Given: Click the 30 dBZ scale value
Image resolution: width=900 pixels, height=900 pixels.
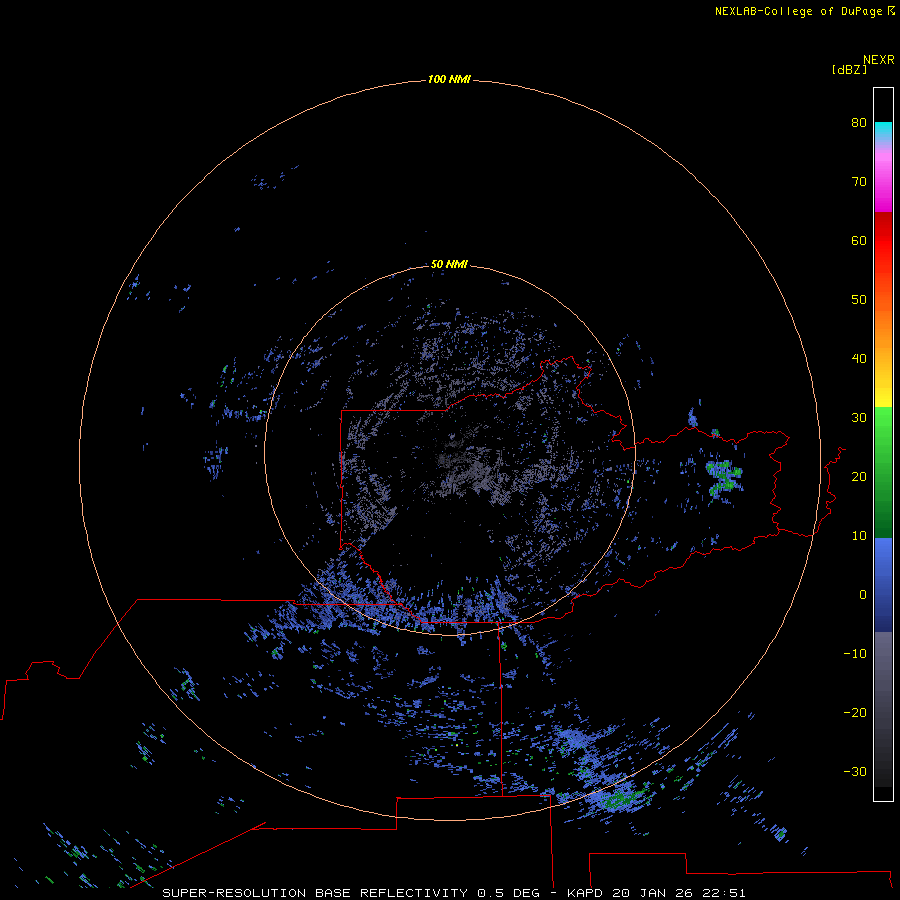Looking at the screenshot, I should coord(859,418).
